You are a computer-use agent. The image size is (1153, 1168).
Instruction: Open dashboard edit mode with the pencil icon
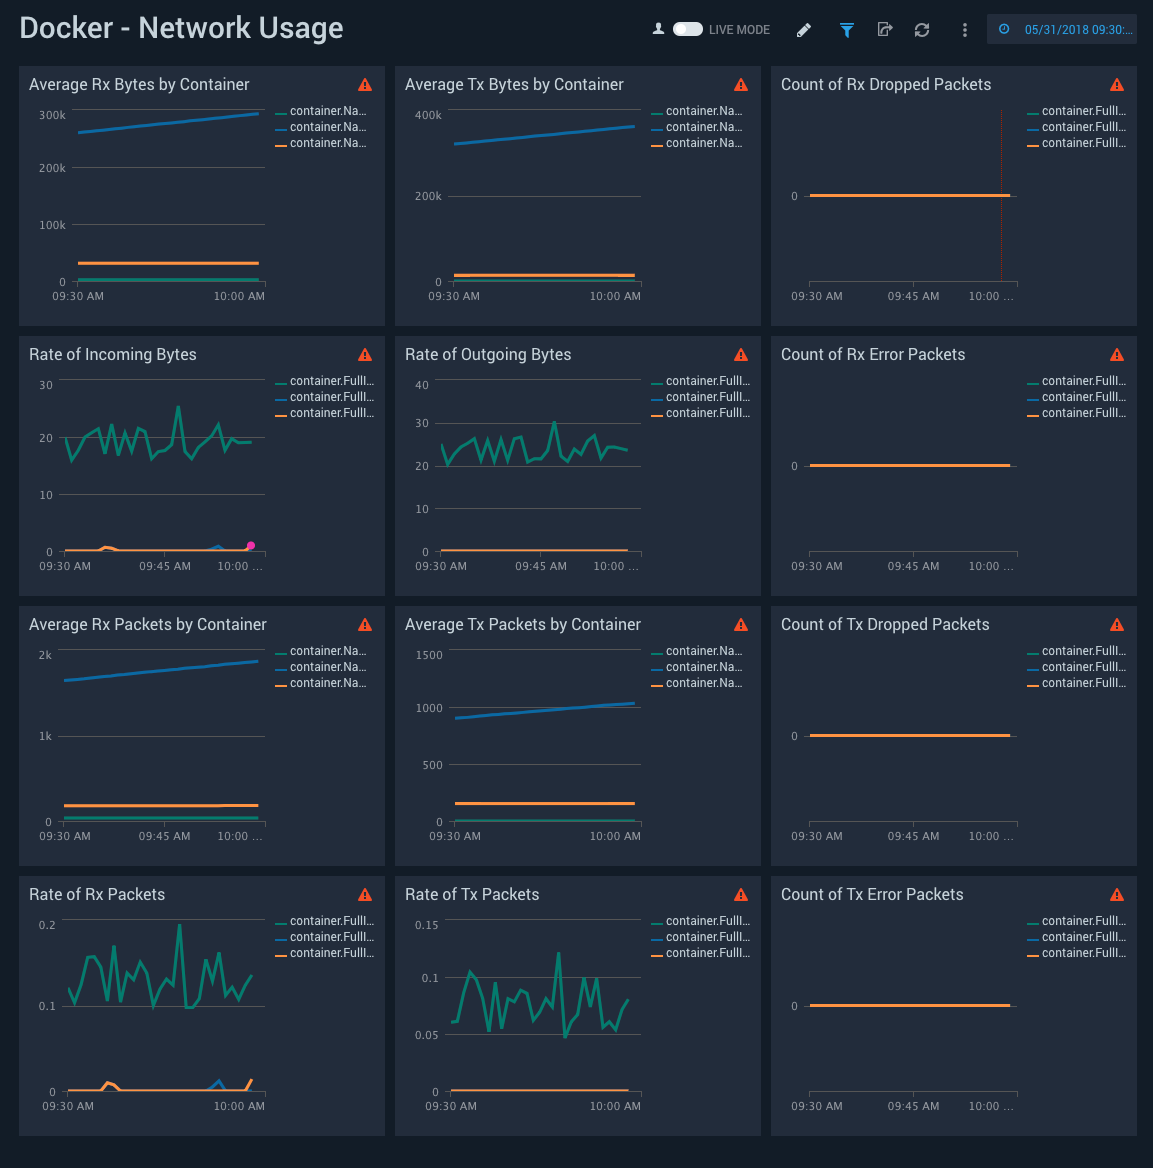click(803, 29)
